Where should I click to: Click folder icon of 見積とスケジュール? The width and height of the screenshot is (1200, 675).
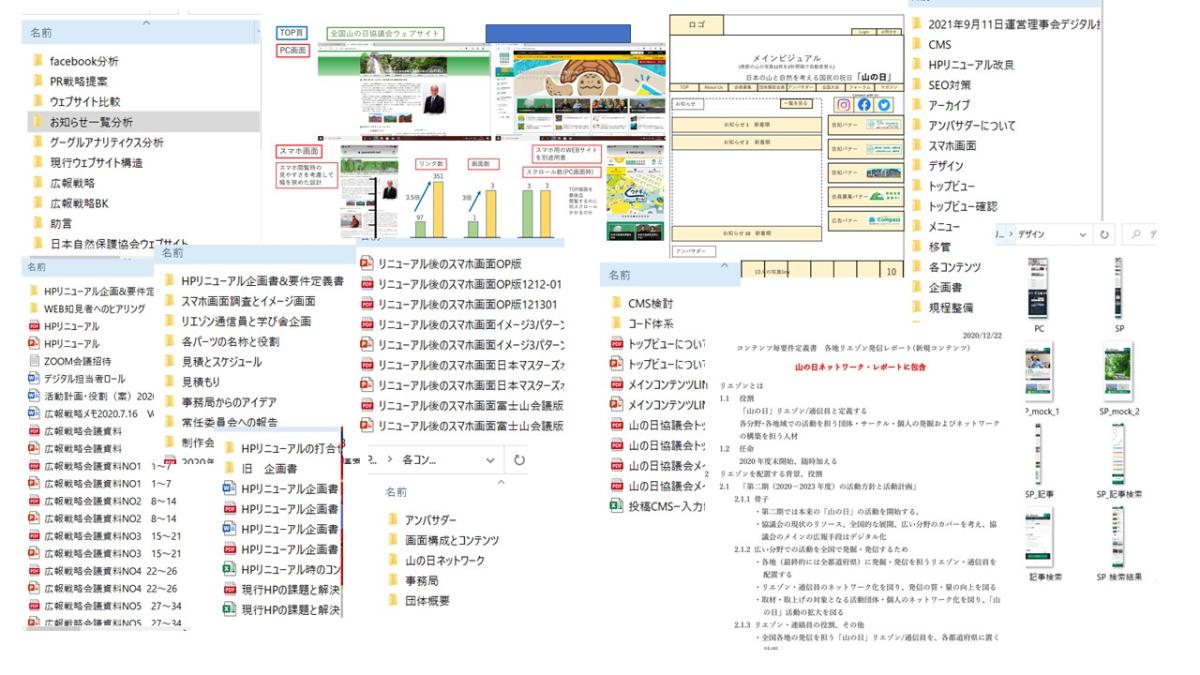coord(171,362)
